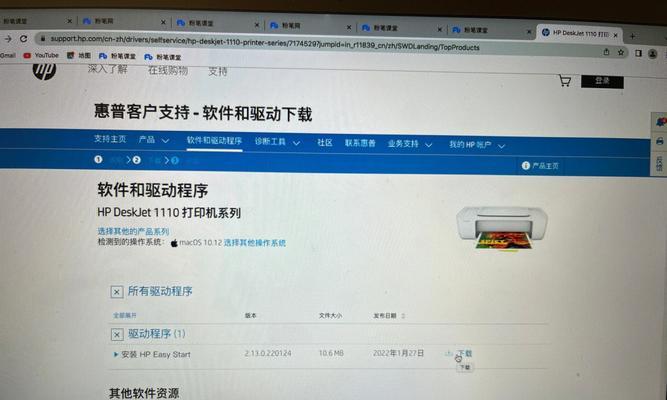Close the HP DeskJet 1110 tab
Screen dimensions: 667x400
(616, 35)
